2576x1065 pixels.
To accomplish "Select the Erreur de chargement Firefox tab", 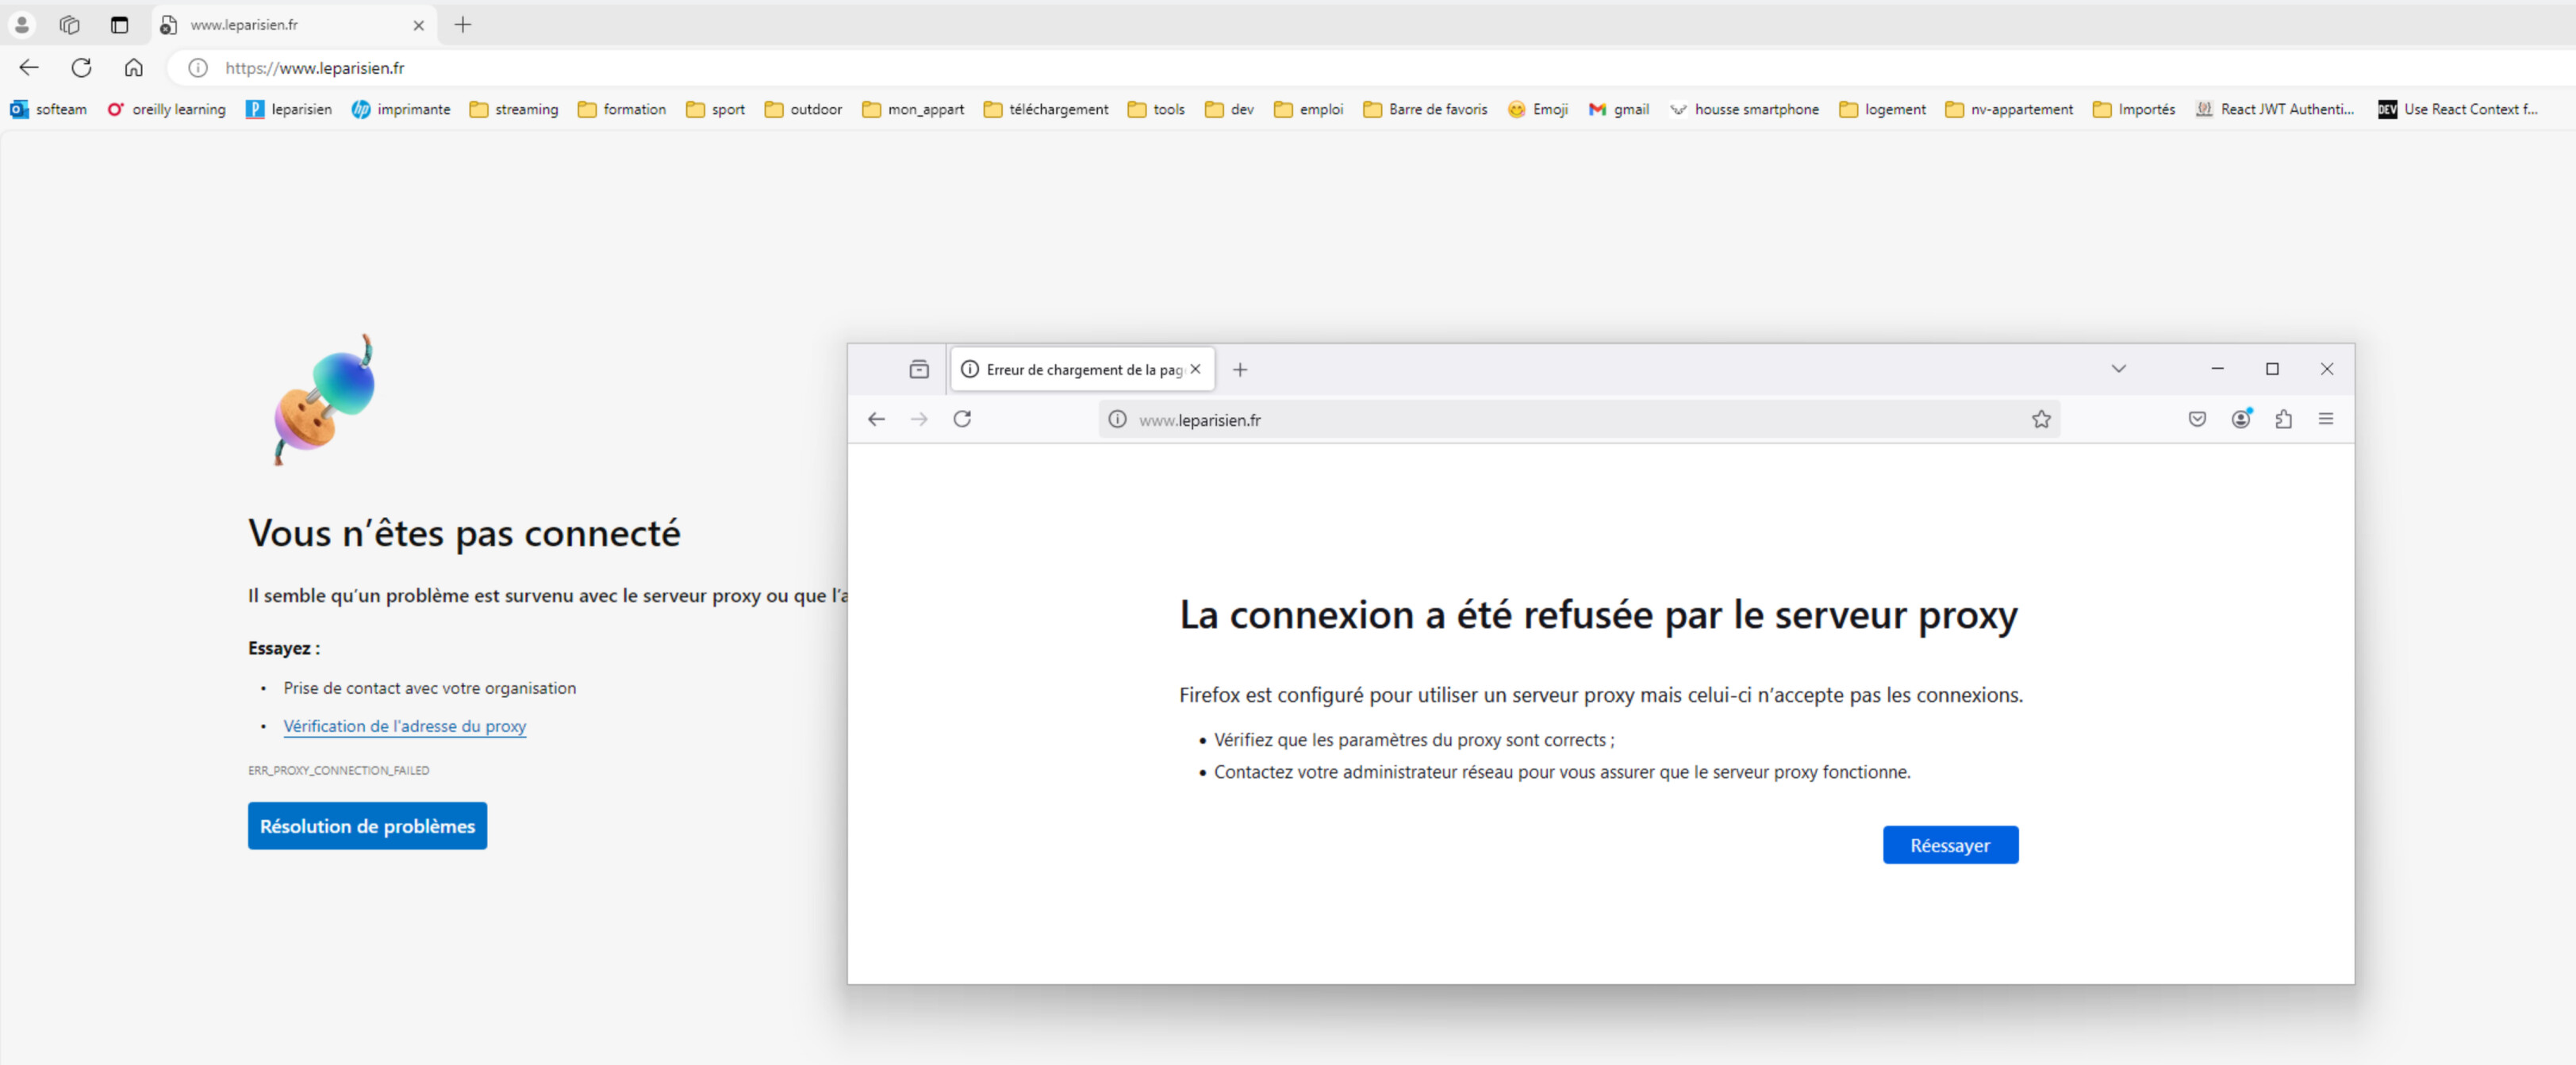I will [x=1074, y=370].
